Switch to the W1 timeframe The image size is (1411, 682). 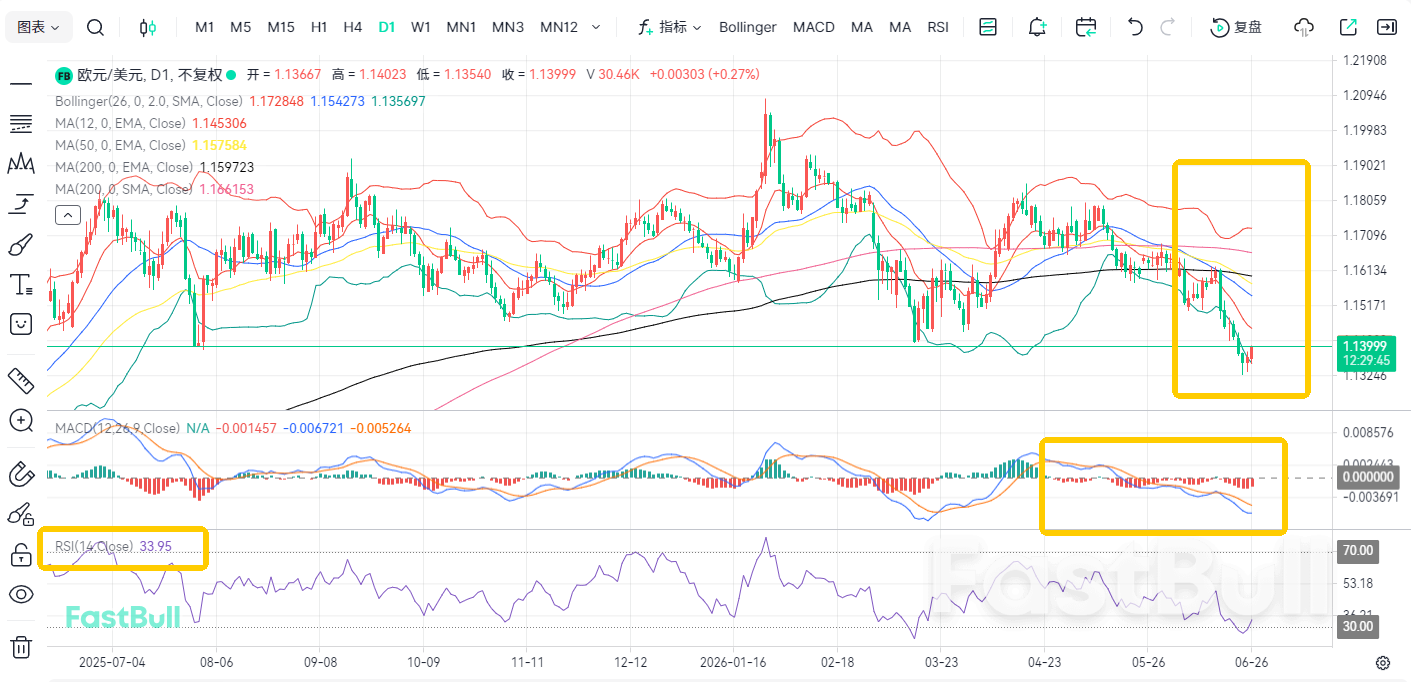[421, 27]
